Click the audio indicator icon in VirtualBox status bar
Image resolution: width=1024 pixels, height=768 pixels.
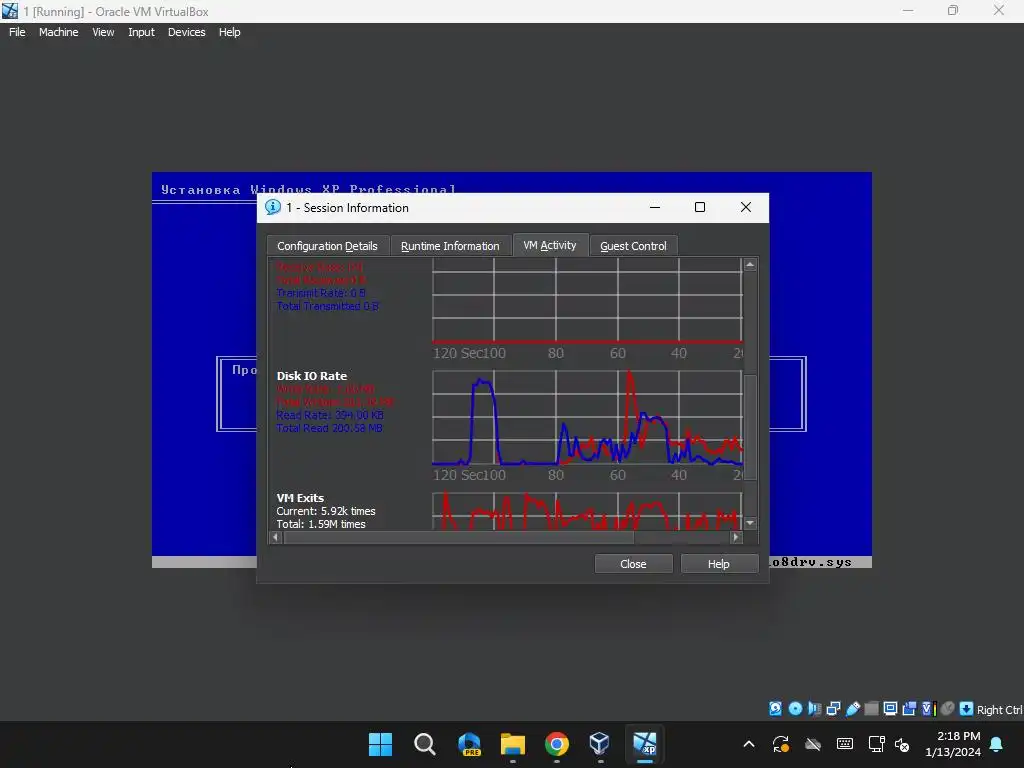(814, 709)
